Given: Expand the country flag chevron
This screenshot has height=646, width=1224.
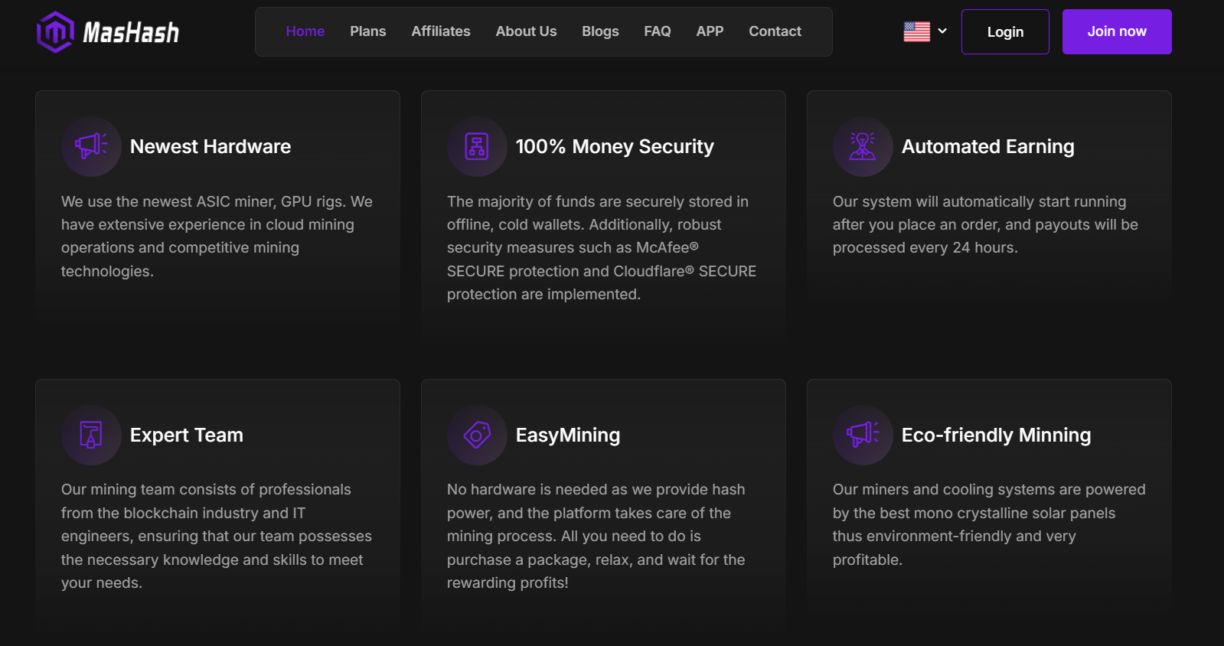Looking at the screenshot, I should [940, 31].
